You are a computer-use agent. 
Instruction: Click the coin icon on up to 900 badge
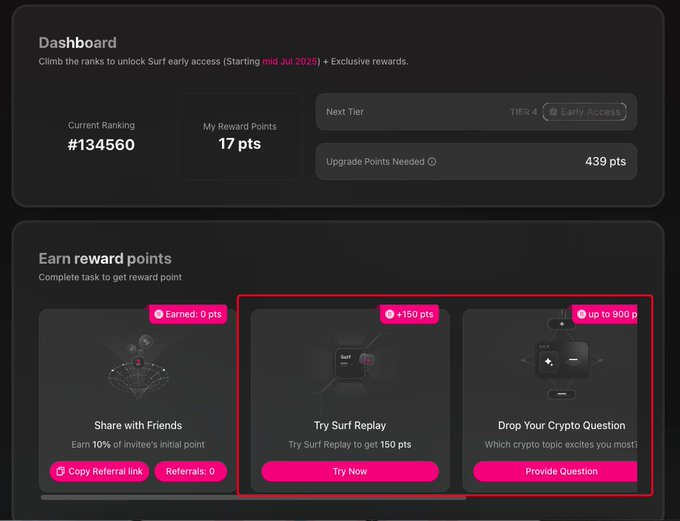point(582,314)
